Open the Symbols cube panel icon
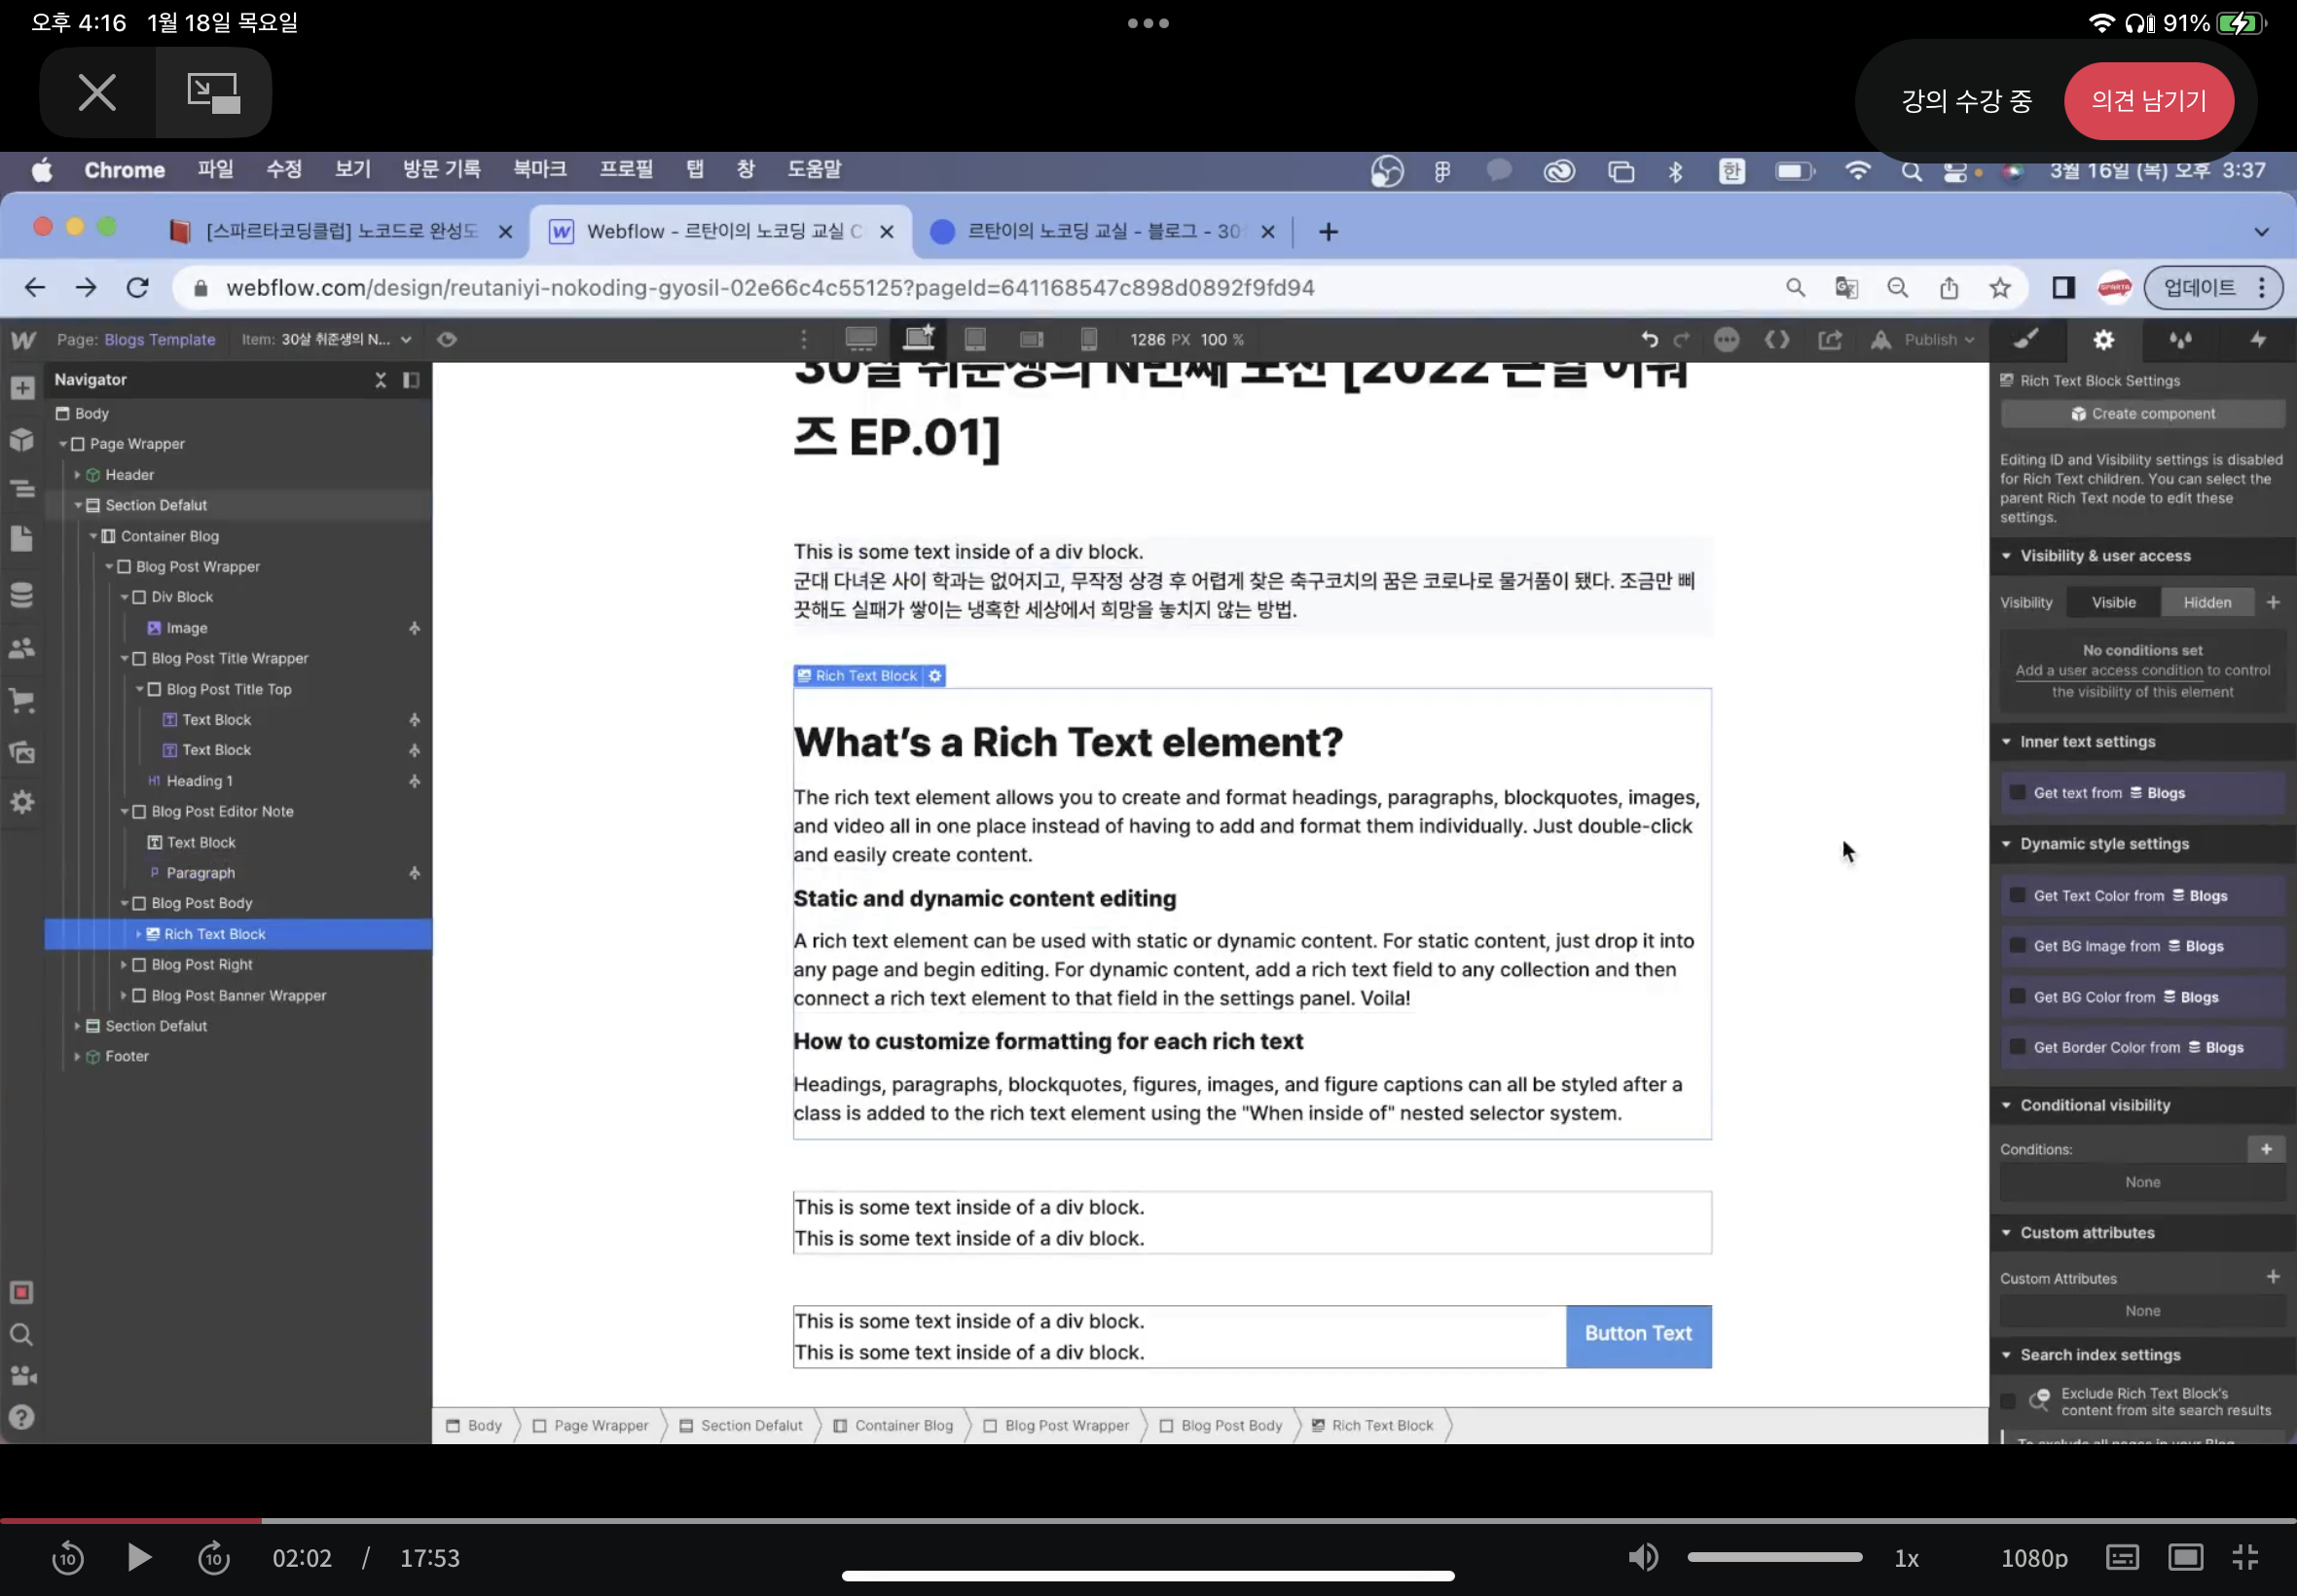Screen dimensions: 2297x1596 pos(22,440)
